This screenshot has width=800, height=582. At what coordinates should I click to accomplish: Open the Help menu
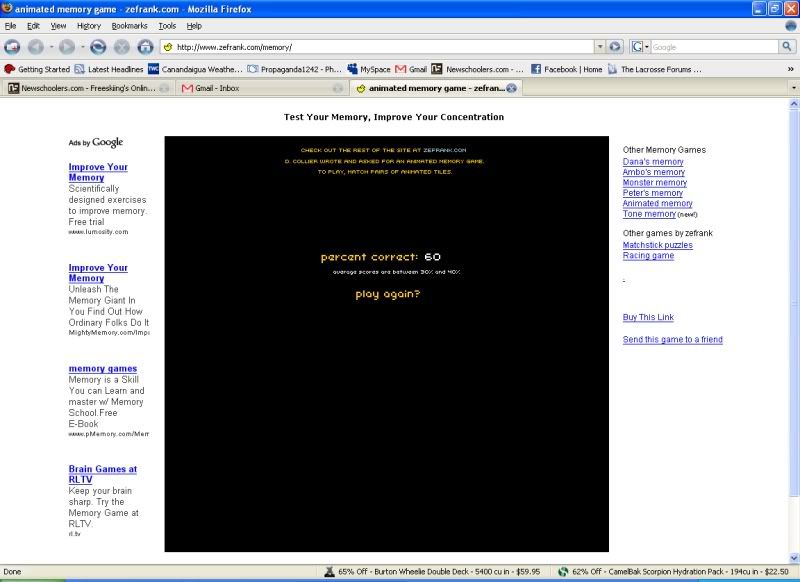click(x=194, y=26)
